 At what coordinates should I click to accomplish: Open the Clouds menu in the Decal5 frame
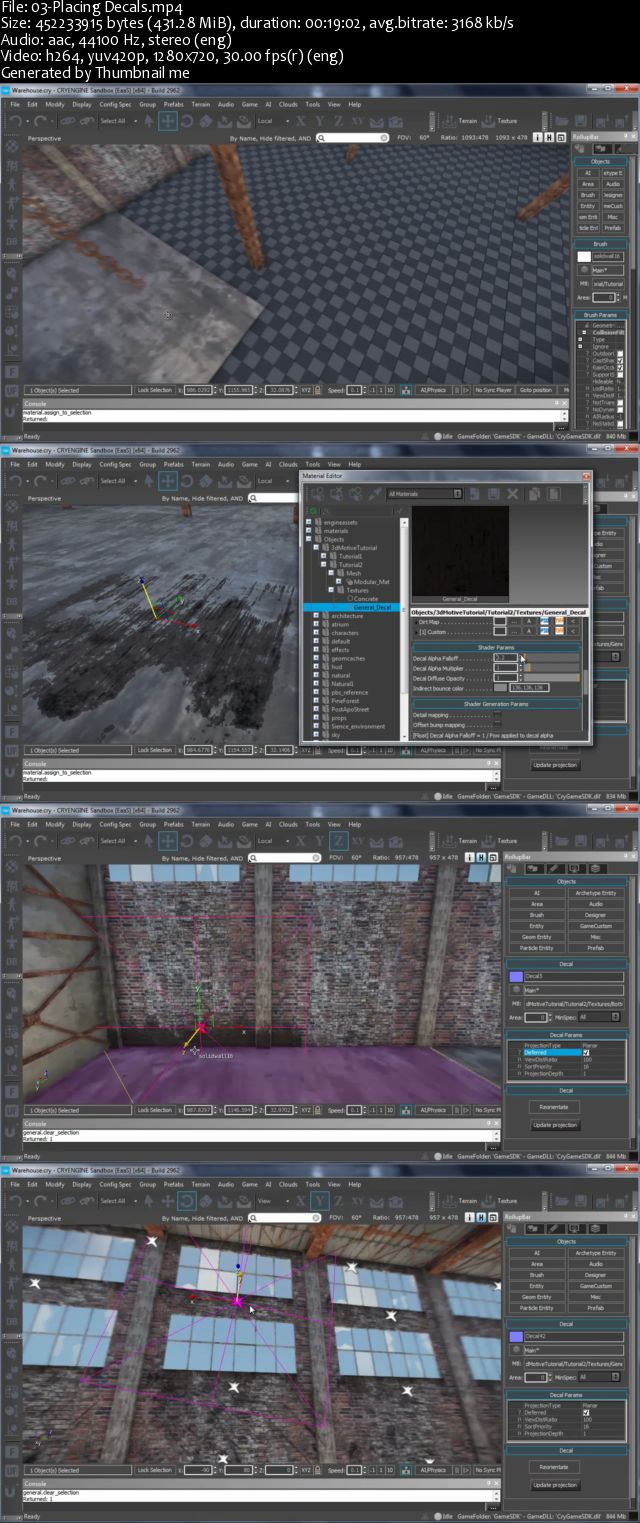(288, 824)
